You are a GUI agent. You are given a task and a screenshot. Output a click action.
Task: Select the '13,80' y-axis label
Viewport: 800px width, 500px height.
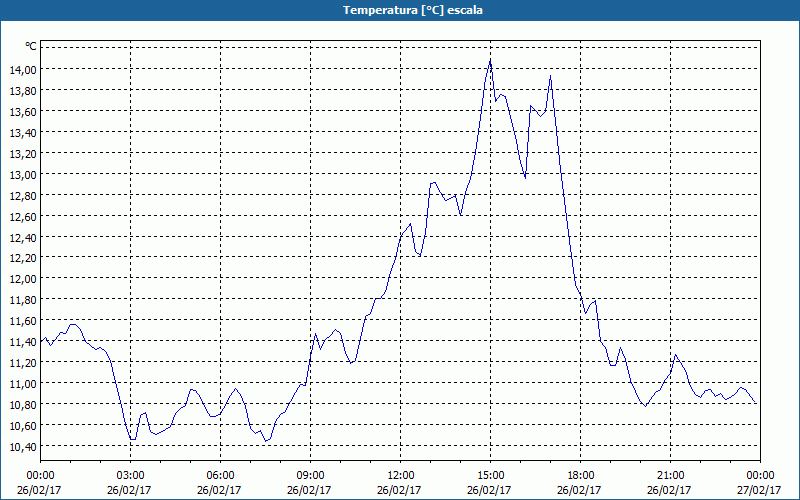pyautogui.click(x=23, y=90)
